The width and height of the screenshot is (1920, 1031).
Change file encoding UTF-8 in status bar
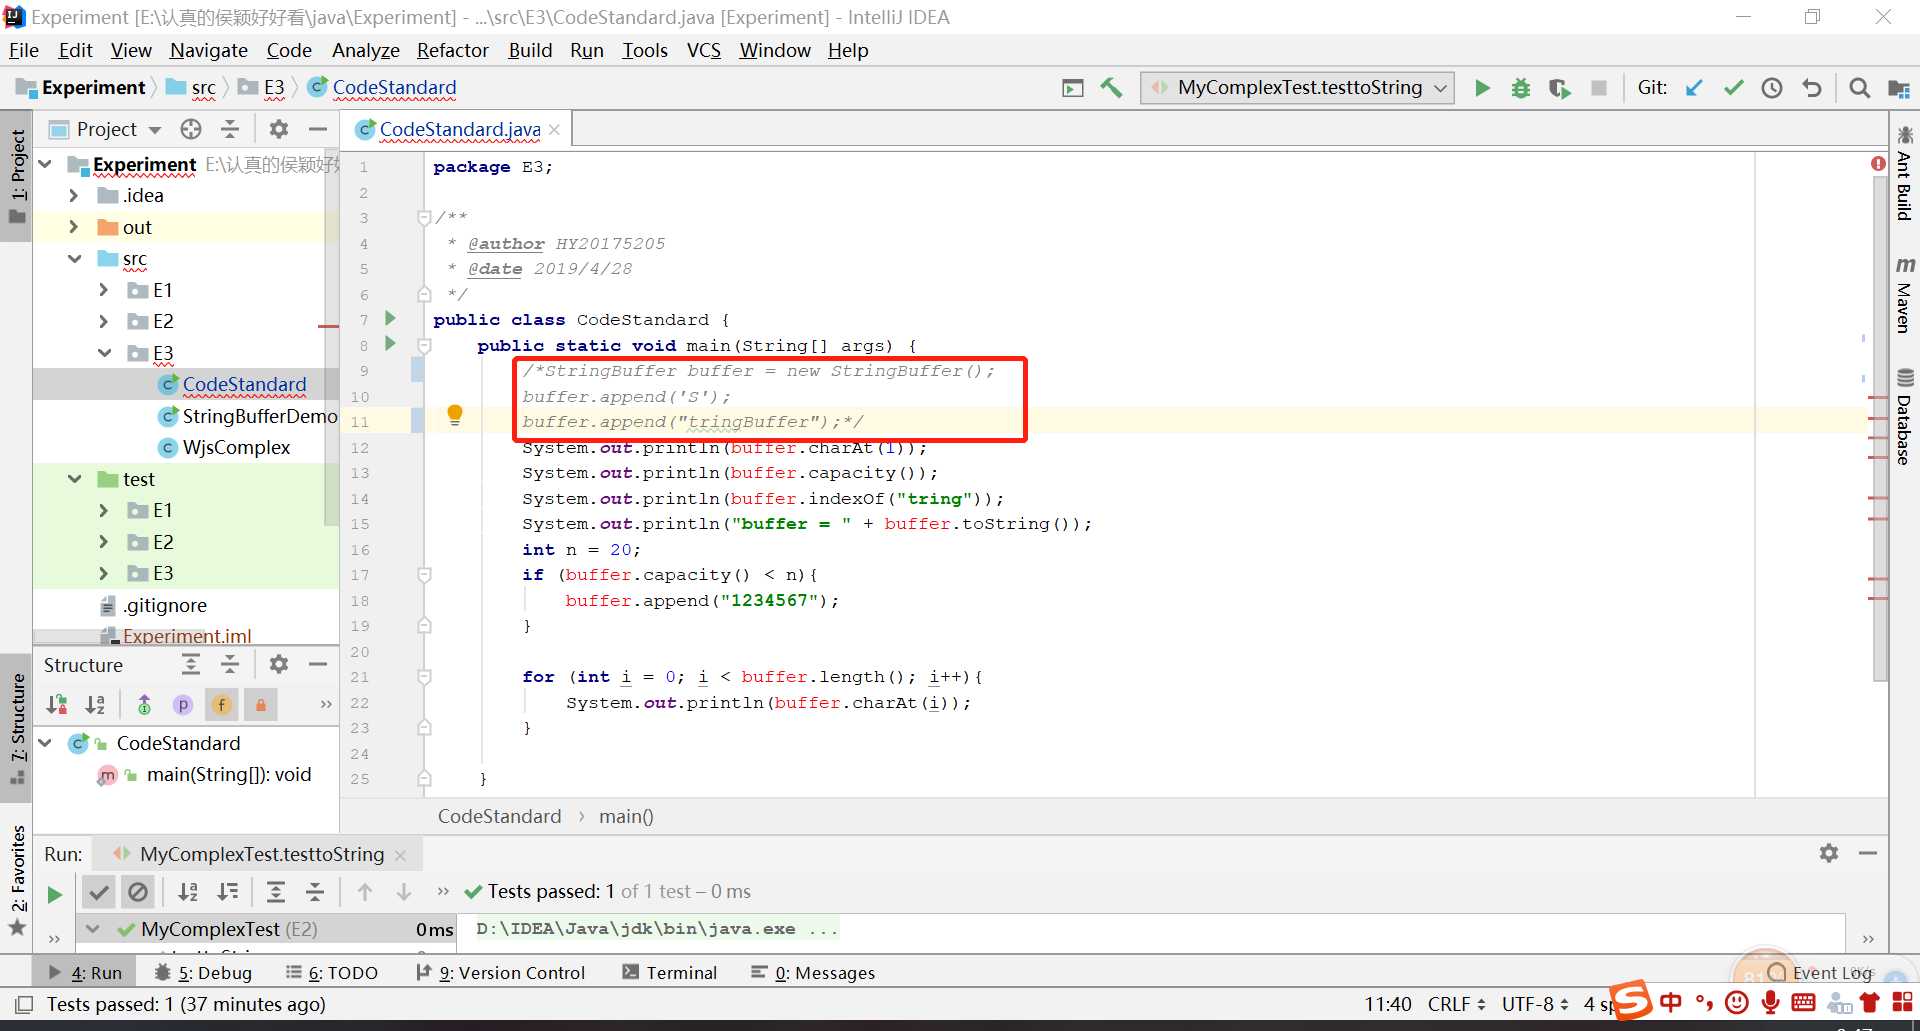tap(1535, 1004)
